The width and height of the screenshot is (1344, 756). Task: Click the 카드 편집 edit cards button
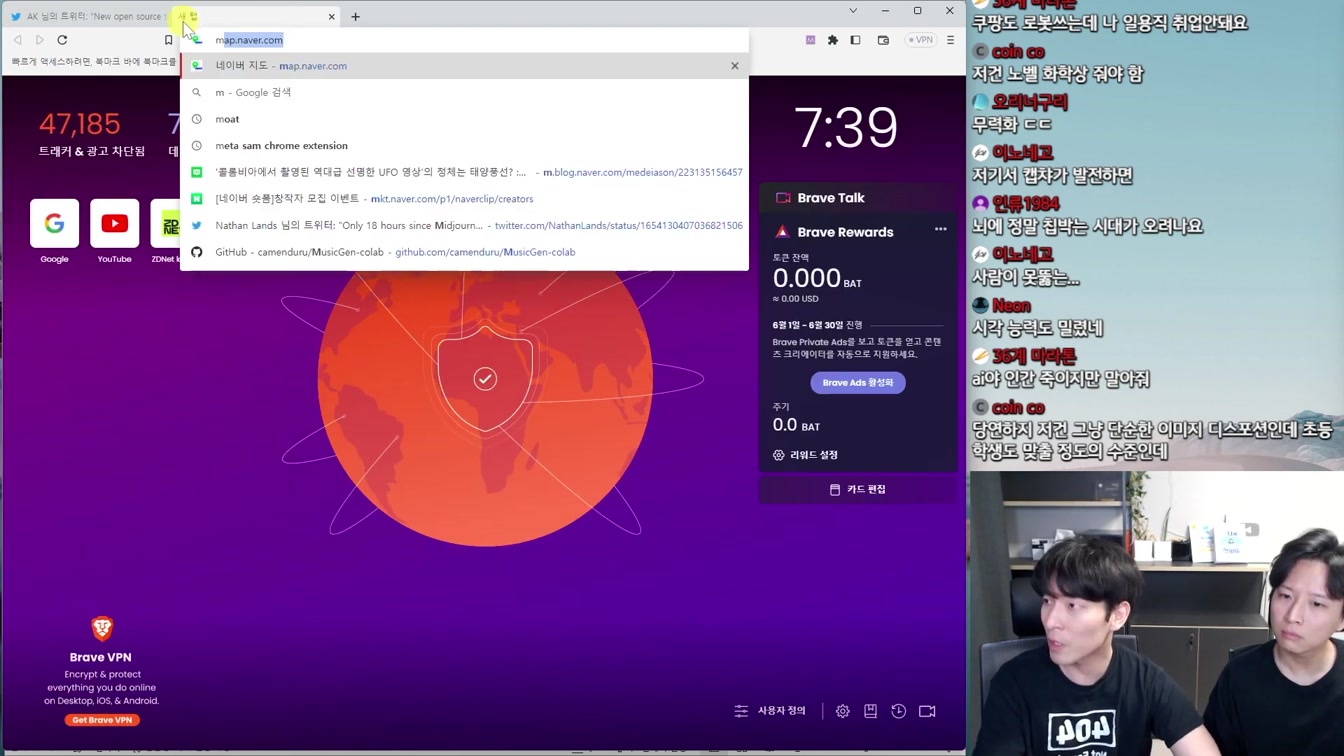pyautogui.click(x=859, y=489)
